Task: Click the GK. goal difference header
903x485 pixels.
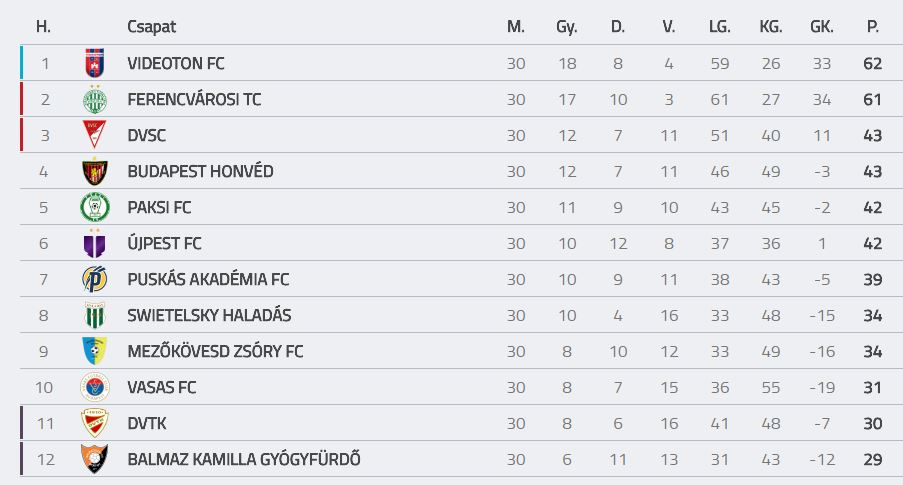Action: (822, 26)
